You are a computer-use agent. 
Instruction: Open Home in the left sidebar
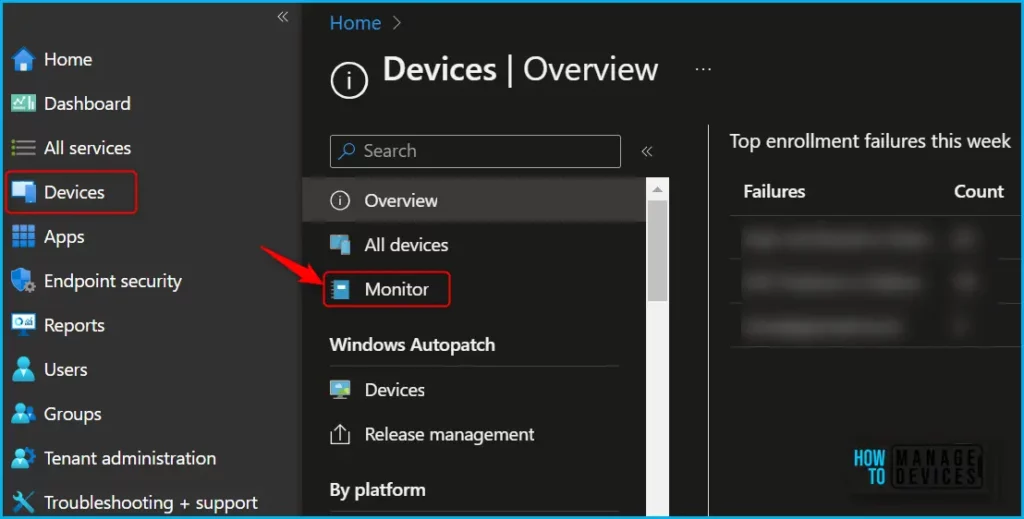pos(68,59)
